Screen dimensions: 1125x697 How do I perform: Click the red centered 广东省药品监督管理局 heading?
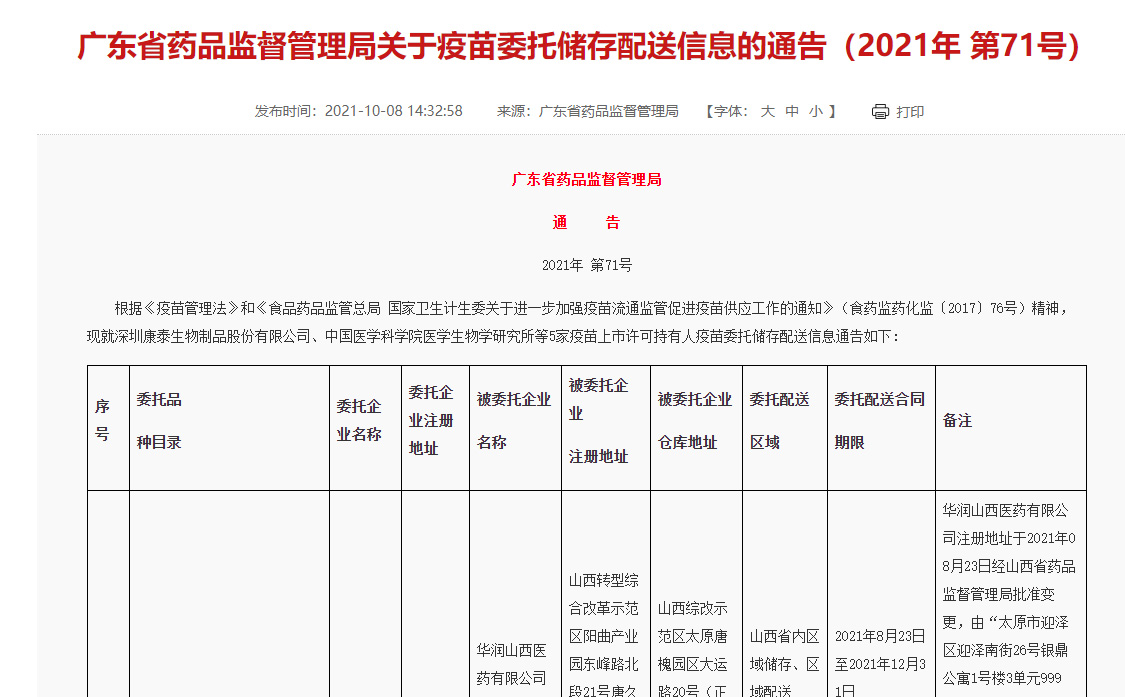pos(586,180)
